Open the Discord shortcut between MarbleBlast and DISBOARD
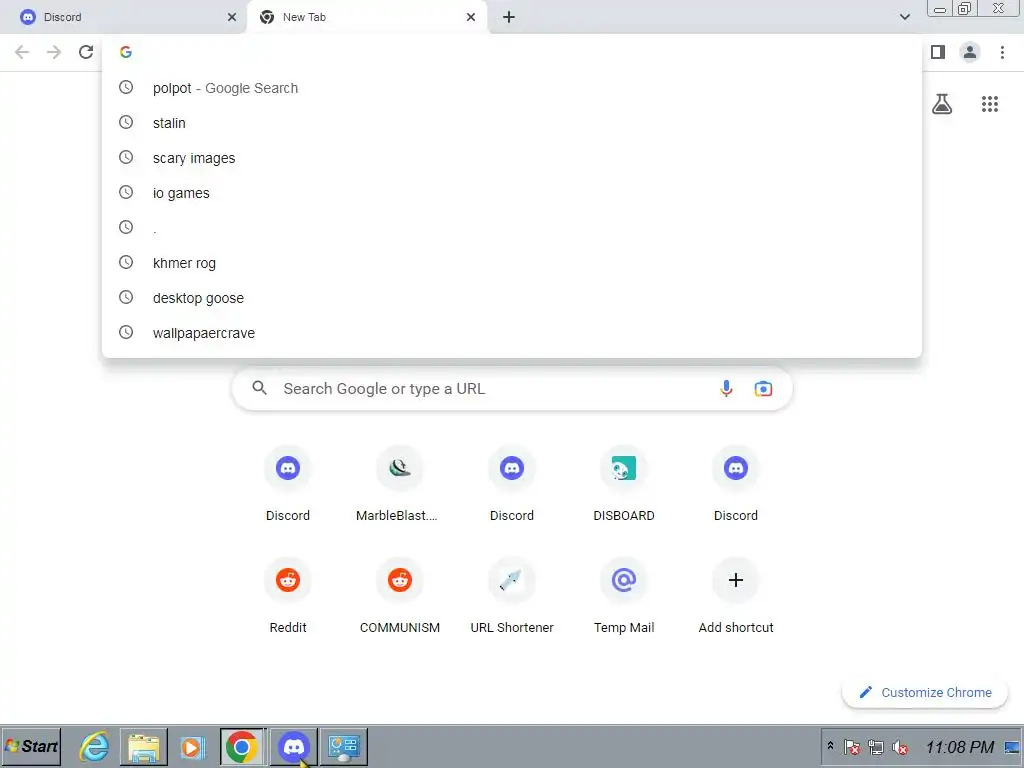 click(512, 484)
